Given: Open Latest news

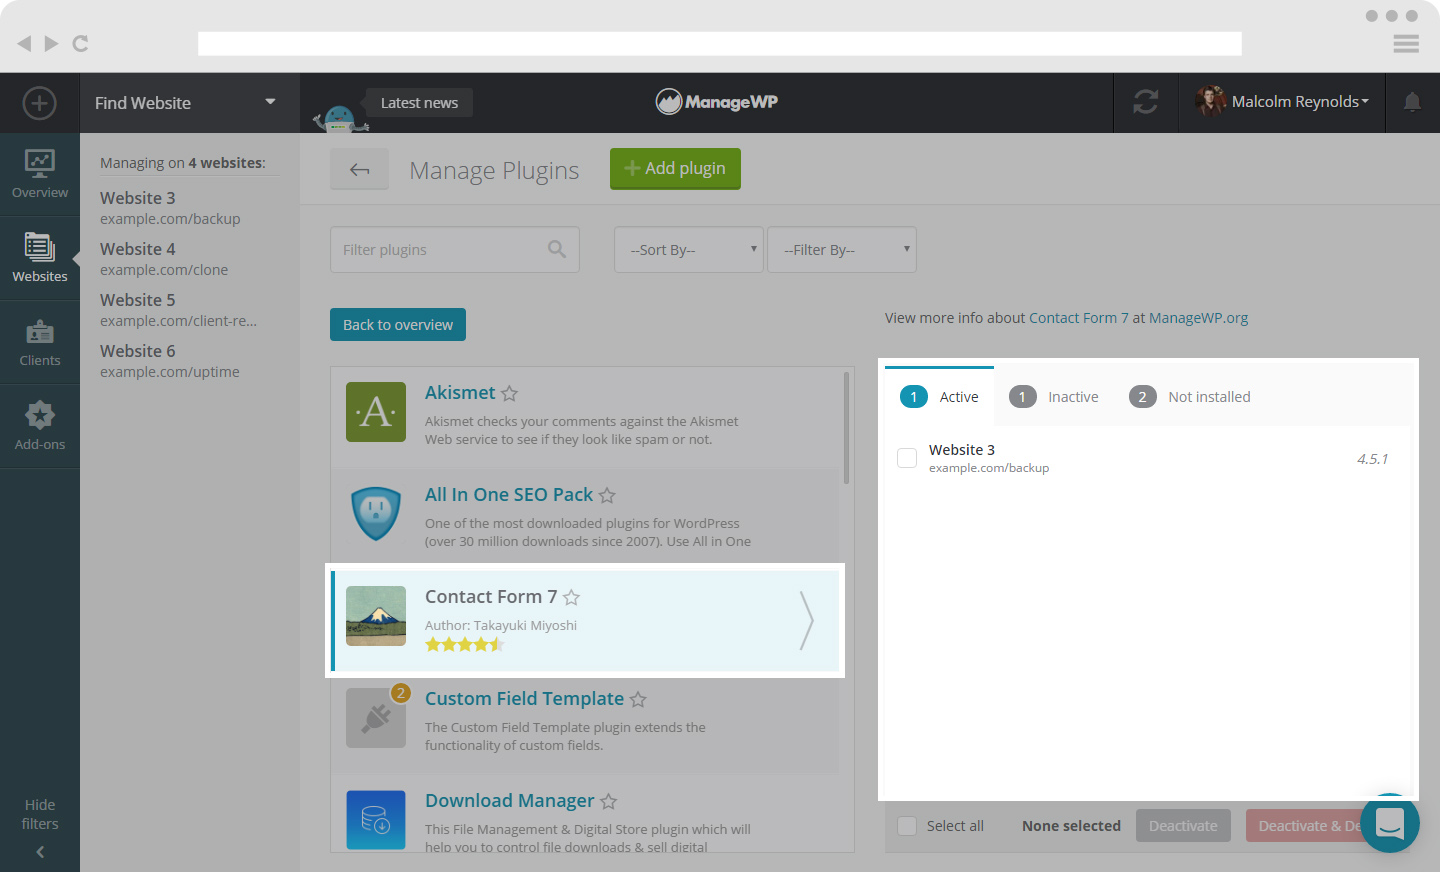Looking at the screenshot, I should tap(419, 103).
